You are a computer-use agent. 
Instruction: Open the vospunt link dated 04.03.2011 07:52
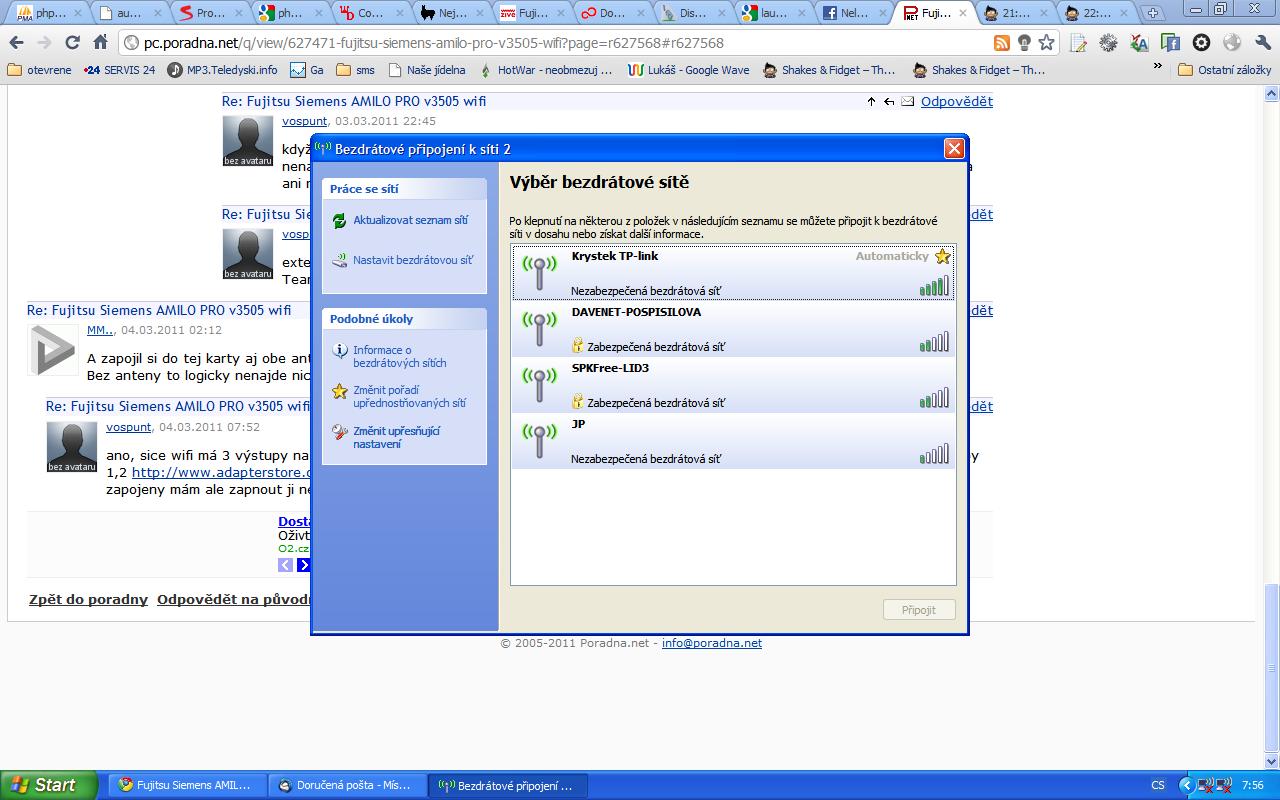129,427
